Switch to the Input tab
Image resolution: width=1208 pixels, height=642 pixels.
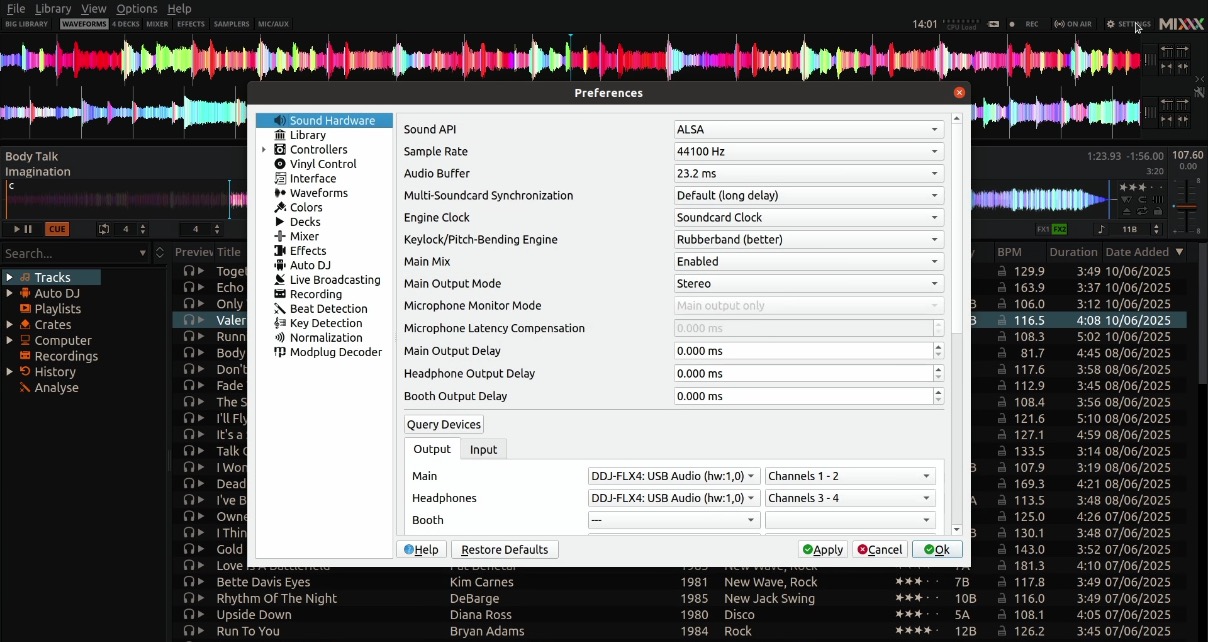pos(484,449)
